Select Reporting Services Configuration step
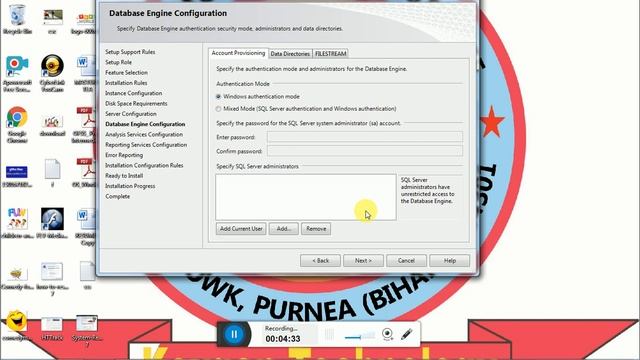 146,144
